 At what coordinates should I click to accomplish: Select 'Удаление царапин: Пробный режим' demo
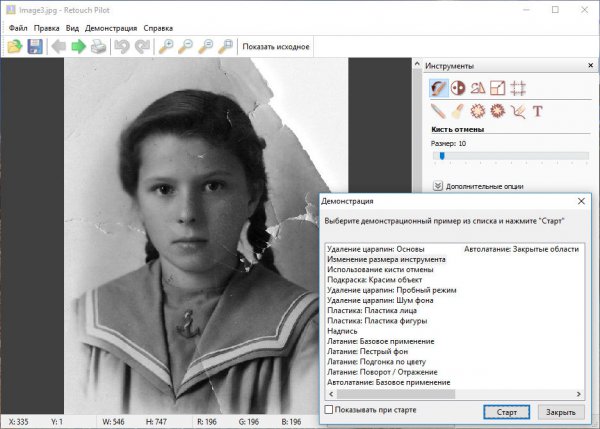(x=391, y=290)
